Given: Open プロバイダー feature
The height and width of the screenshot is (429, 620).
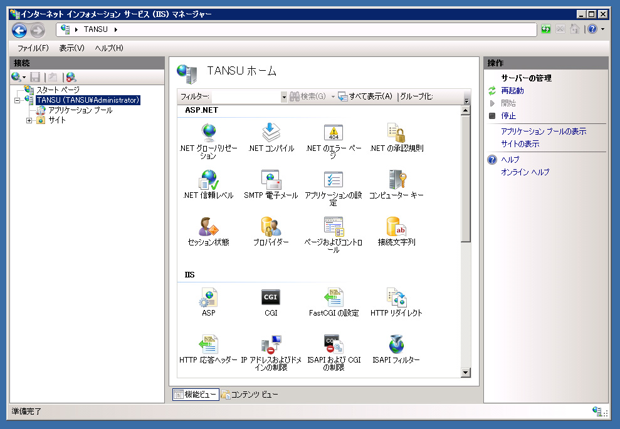Looking at the screenshot, I should click(x=271, y=231).
